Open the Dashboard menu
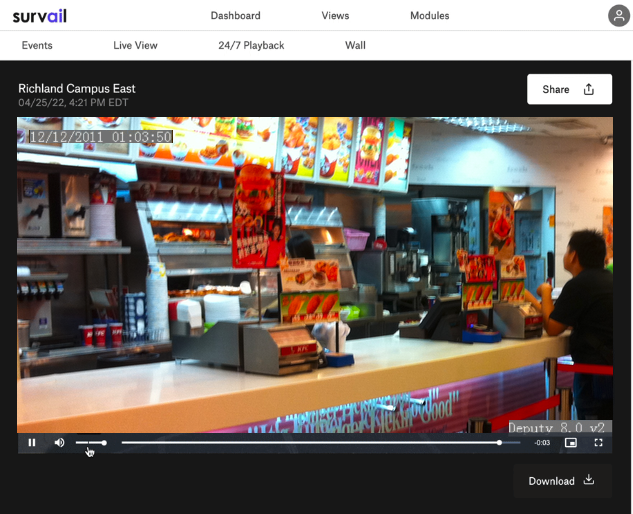 (236, 15)
